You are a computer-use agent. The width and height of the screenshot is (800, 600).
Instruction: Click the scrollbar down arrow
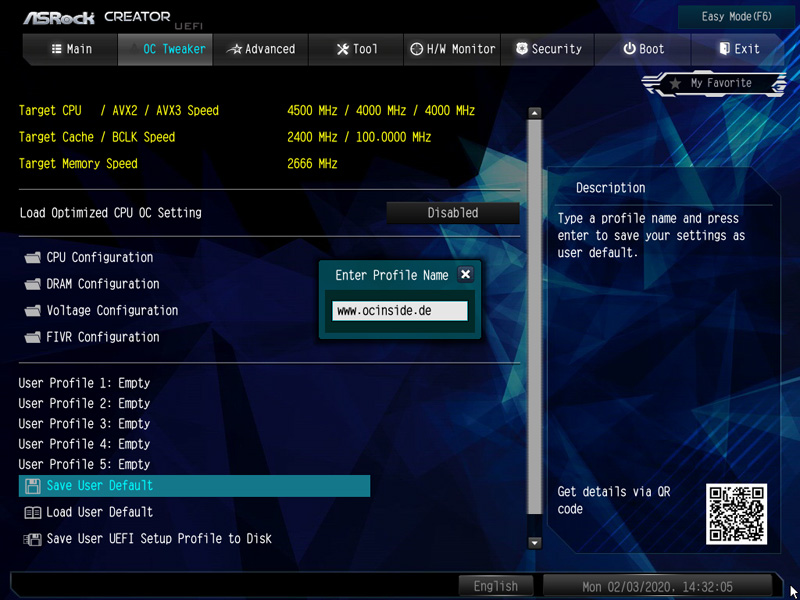(534, 542)
